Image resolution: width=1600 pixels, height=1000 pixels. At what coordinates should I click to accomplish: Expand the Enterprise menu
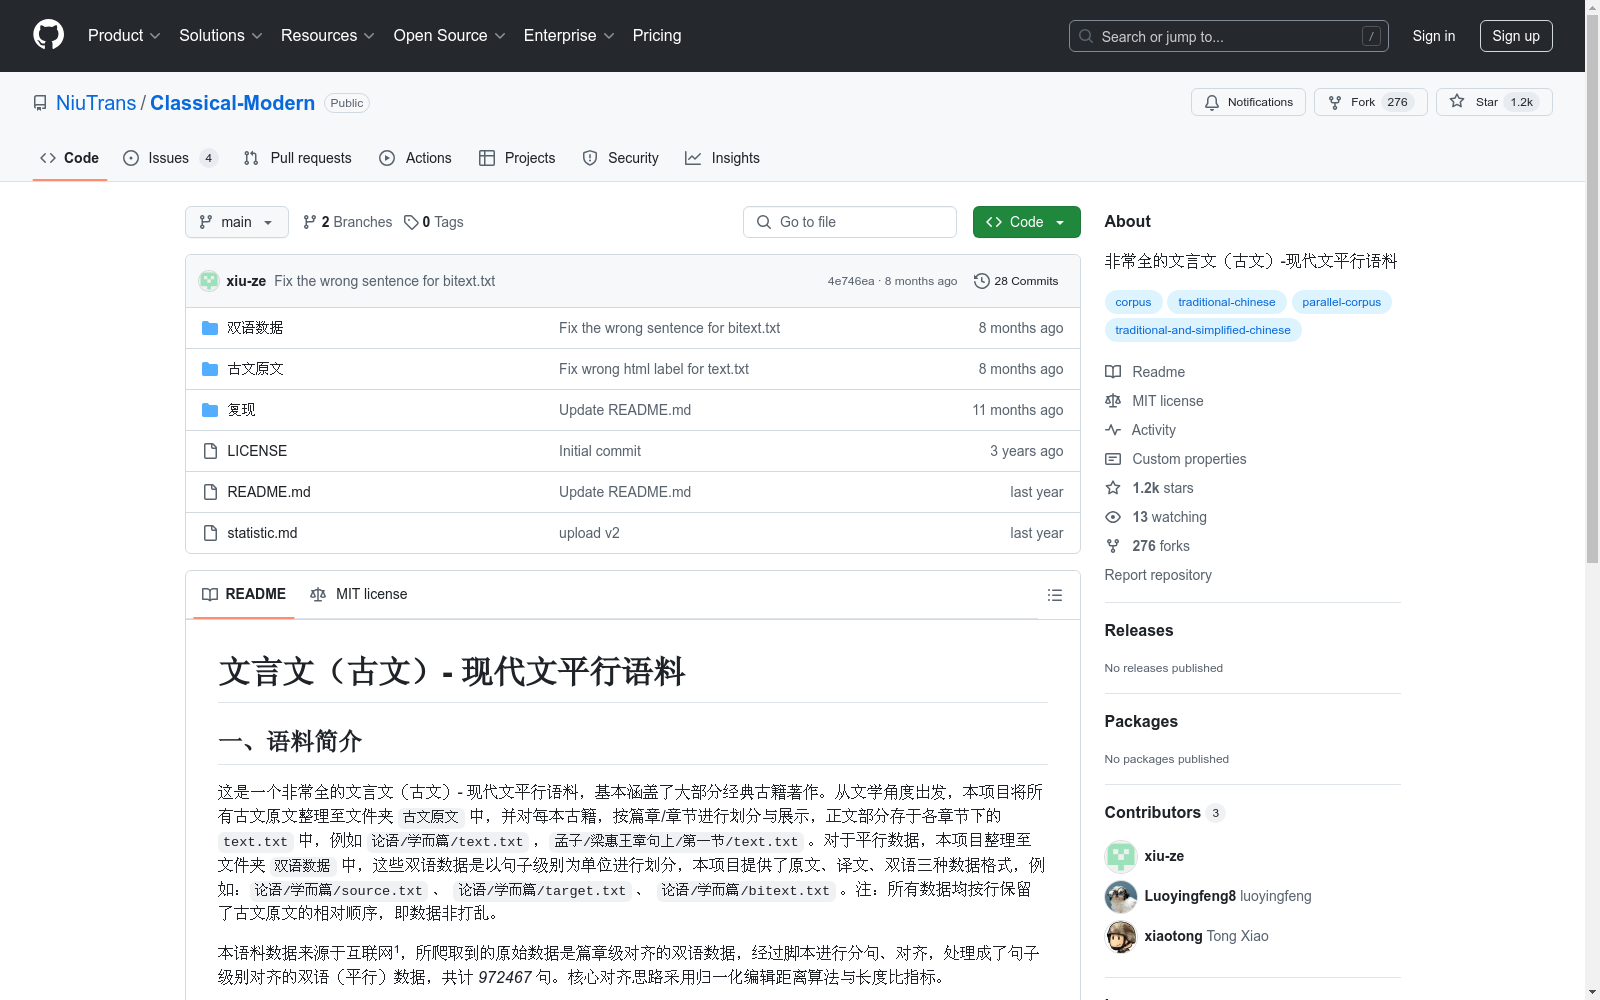[569, 35]
